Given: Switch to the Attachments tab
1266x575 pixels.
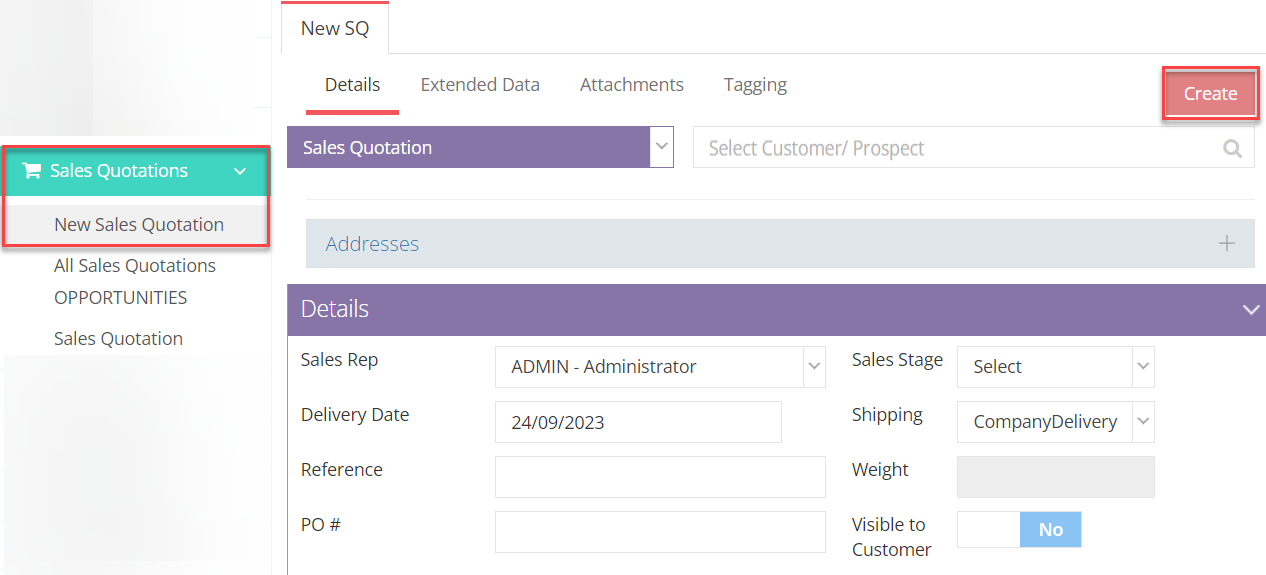Looking at the screenshot, I should (631, 85).
